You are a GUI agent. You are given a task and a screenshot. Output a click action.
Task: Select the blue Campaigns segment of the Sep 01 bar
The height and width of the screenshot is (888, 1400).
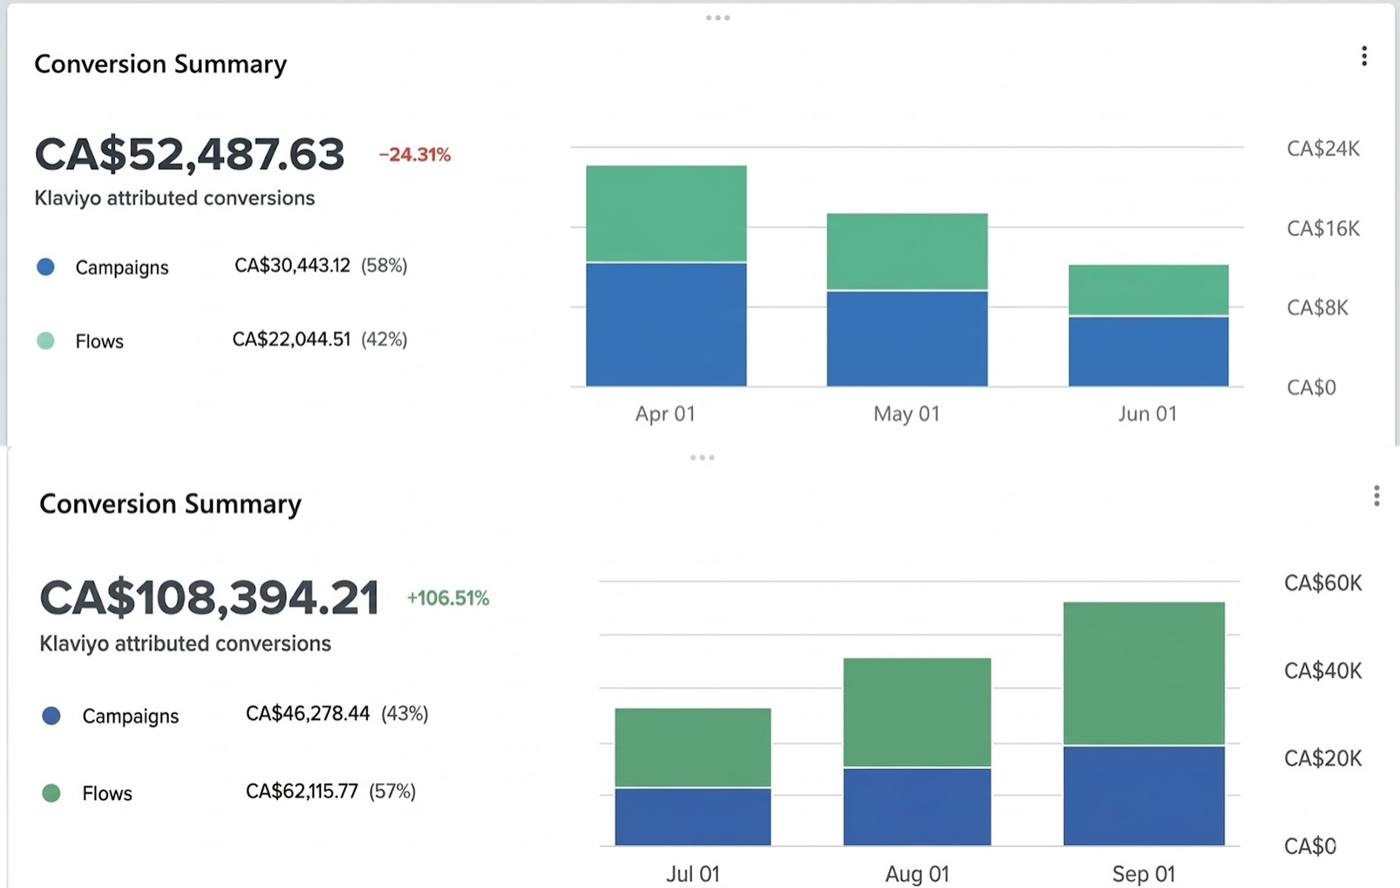pos(1144,796)
